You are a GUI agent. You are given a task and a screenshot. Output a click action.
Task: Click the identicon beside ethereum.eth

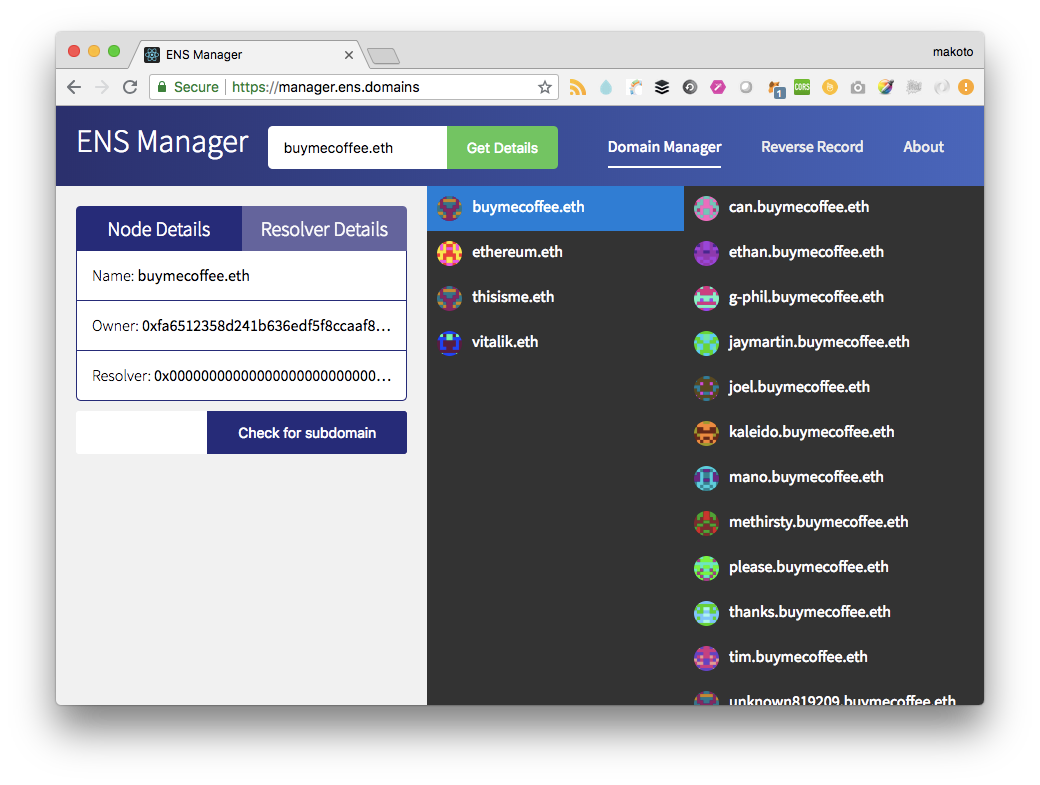tap(450, 253)
